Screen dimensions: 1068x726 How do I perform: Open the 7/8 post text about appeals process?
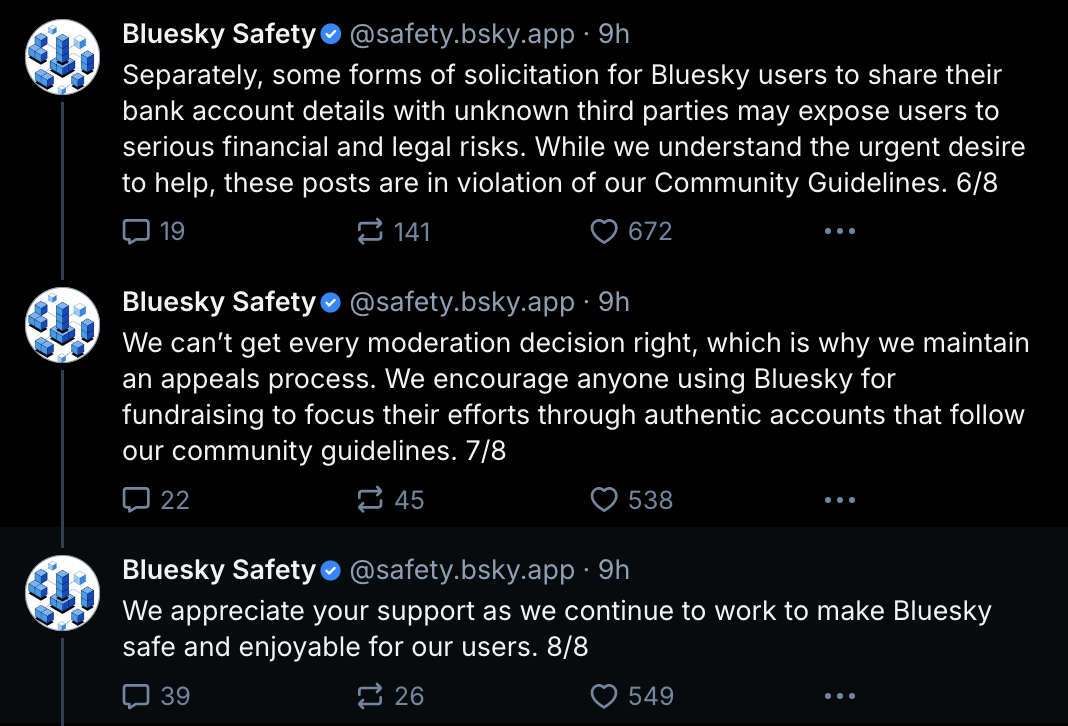click(576, 396)
